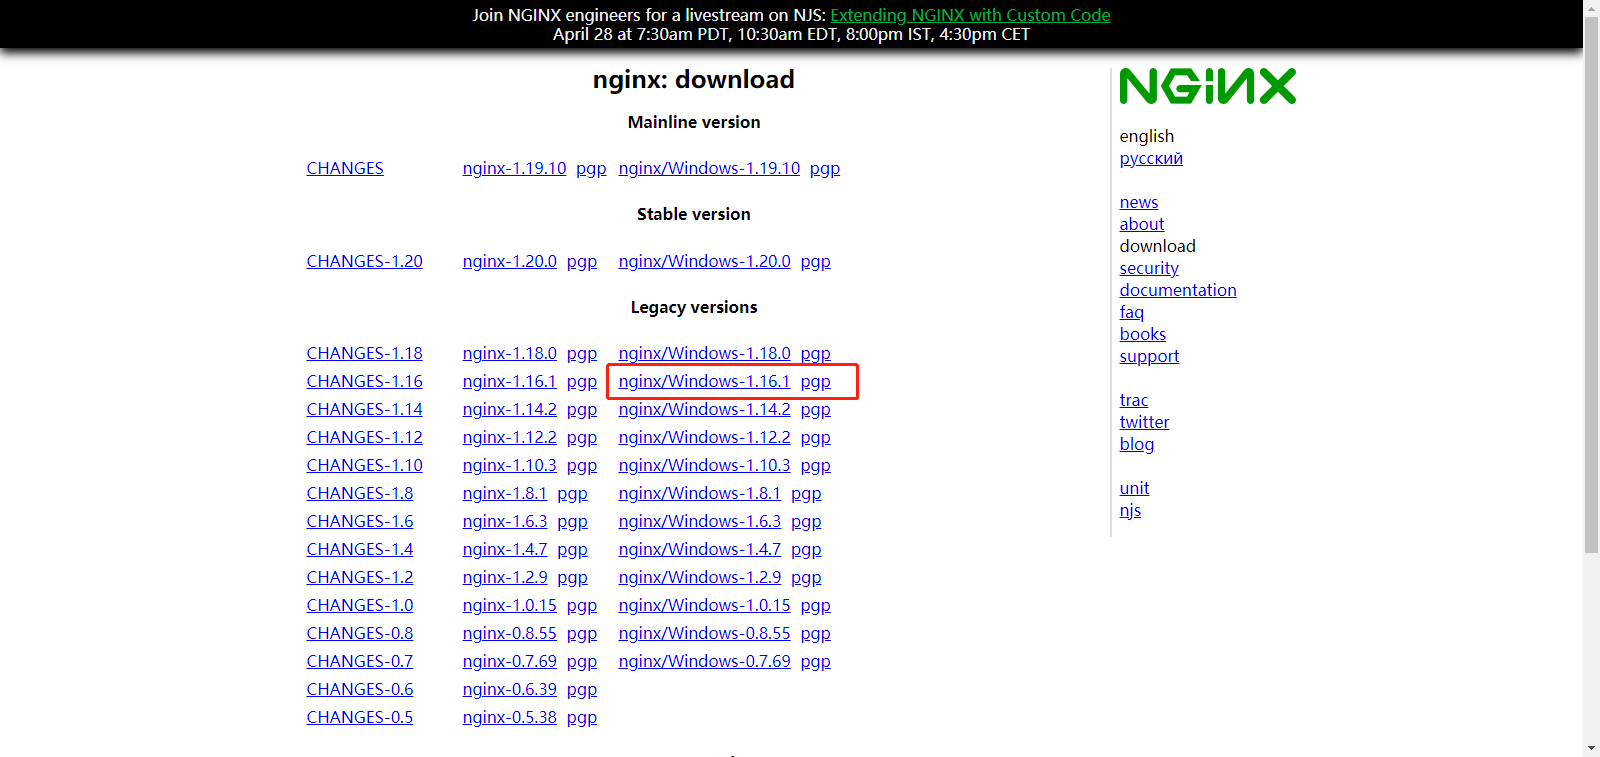This screenshot has height=757, width=1600.
Task: Open pgp signature for nginx/Windows-1.16.1
Action: pyautogui.click(x=815, y=381)
